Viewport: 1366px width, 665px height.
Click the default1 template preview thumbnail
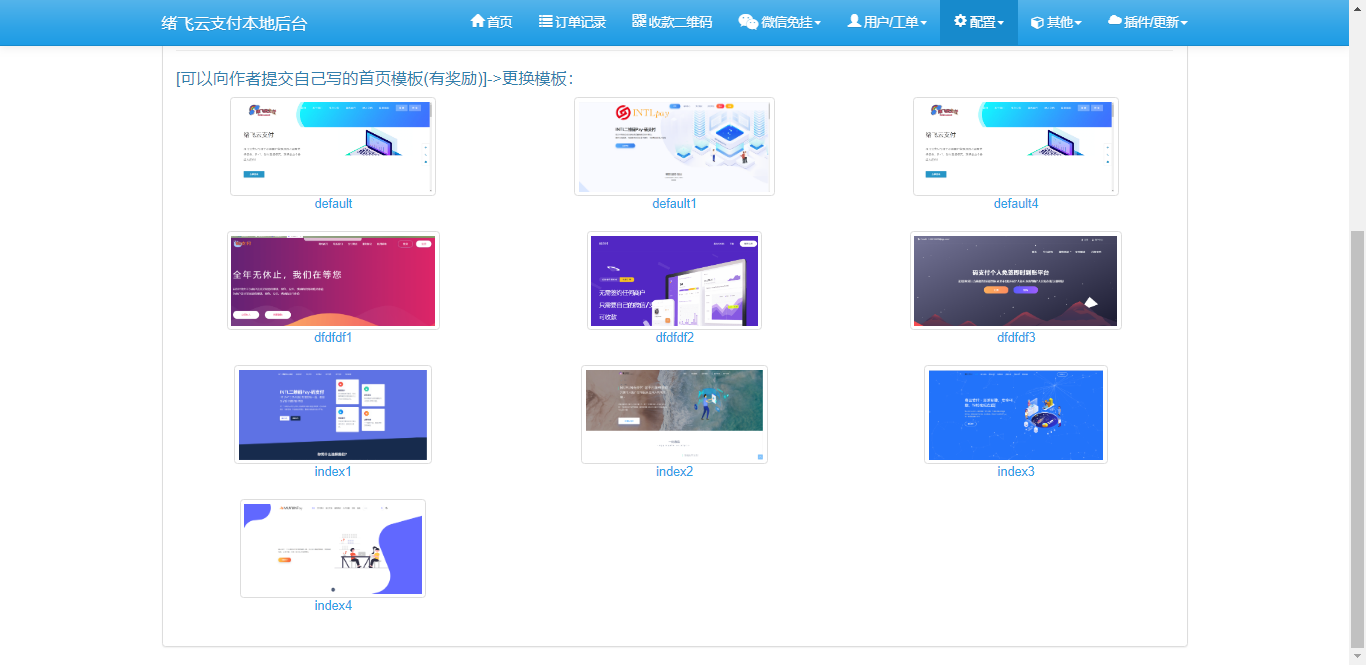[674, 146]
